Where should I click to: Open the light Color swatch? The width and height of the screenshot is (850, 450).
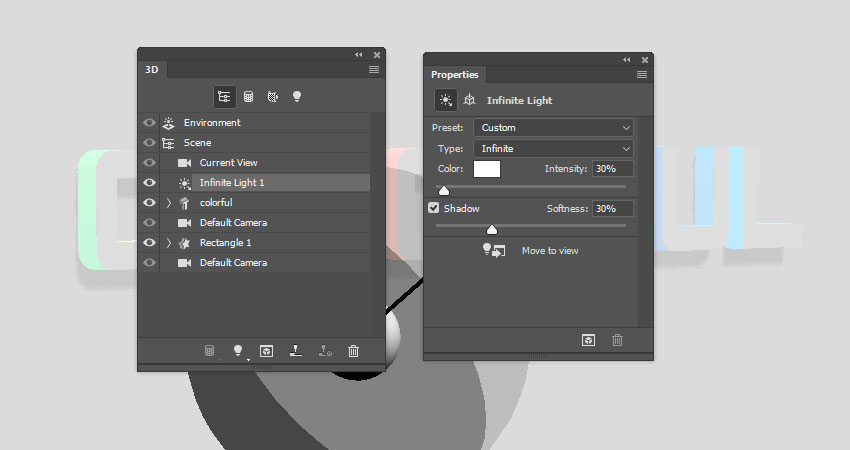pyautogui.click(x=487, y=169)
